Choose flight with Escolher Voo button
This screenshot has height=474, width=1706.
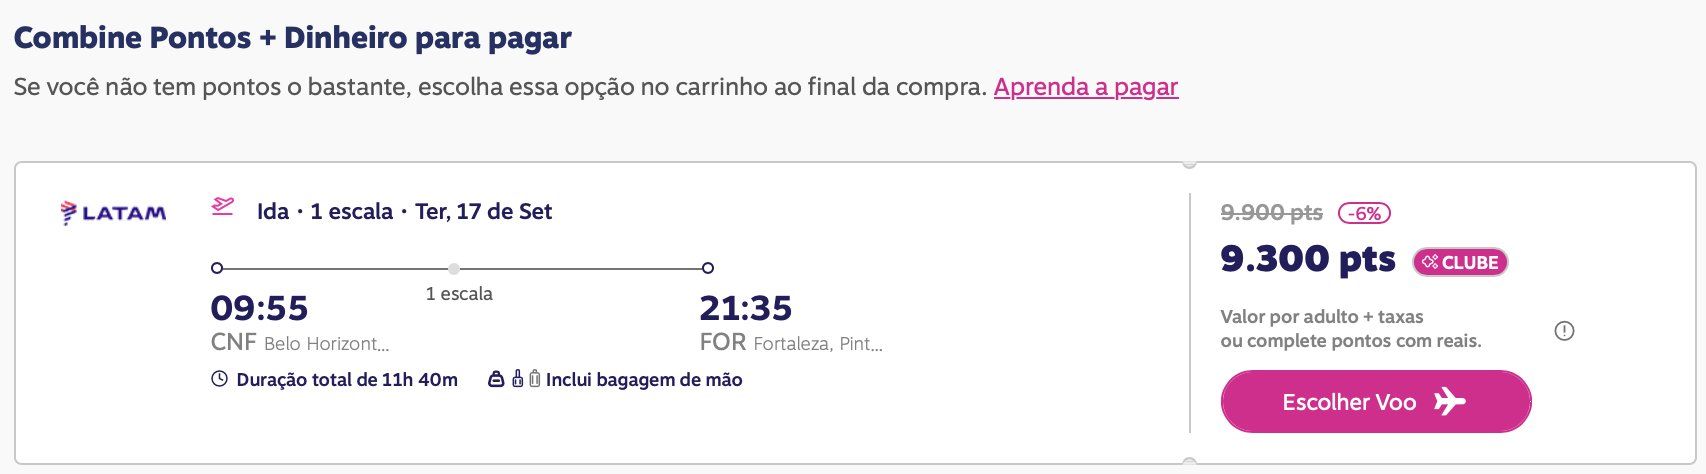[x=1376, y=402]
